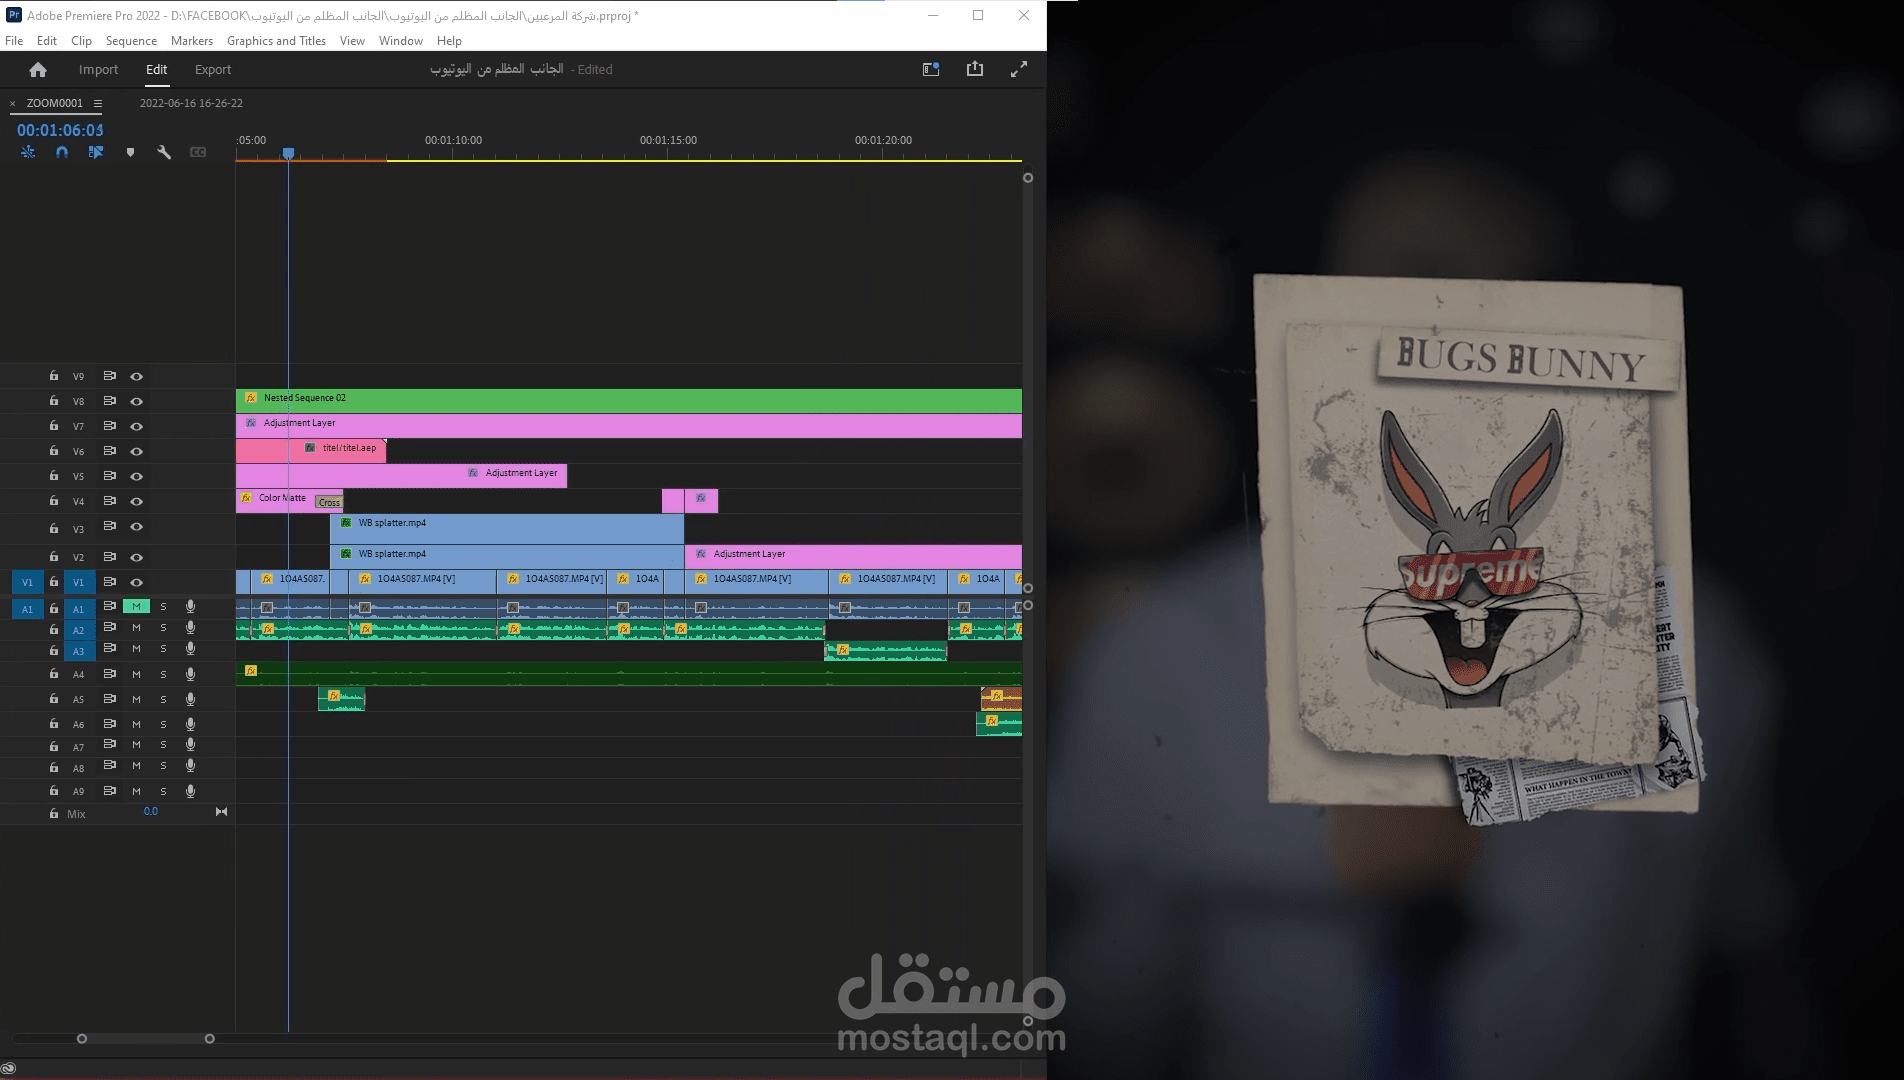
Task: Lock the Mix track padlock
Action: click(x=54, y=813)
